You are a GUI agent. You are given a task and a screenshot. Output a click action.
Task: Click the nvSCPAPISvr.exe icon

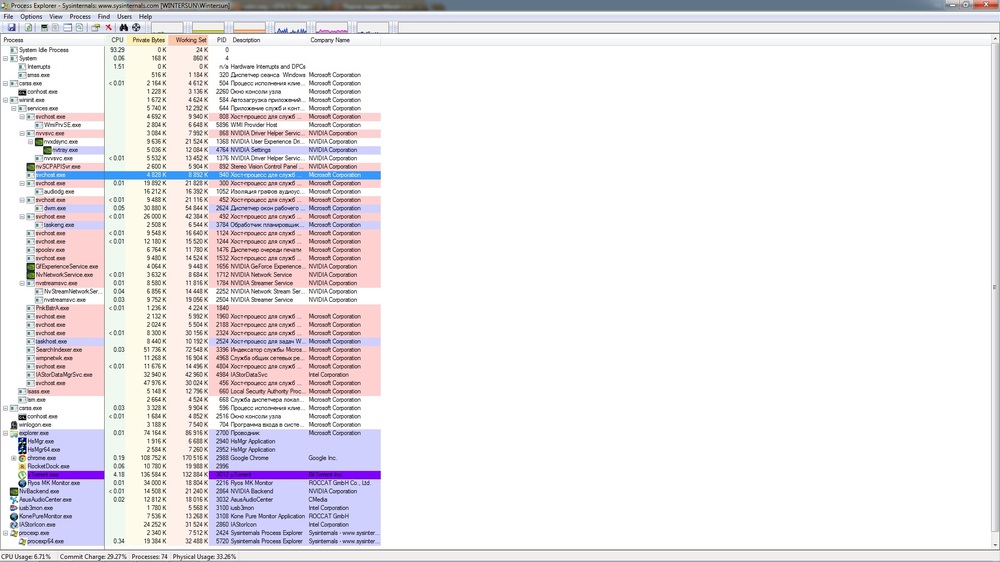[x=31, y=166]
